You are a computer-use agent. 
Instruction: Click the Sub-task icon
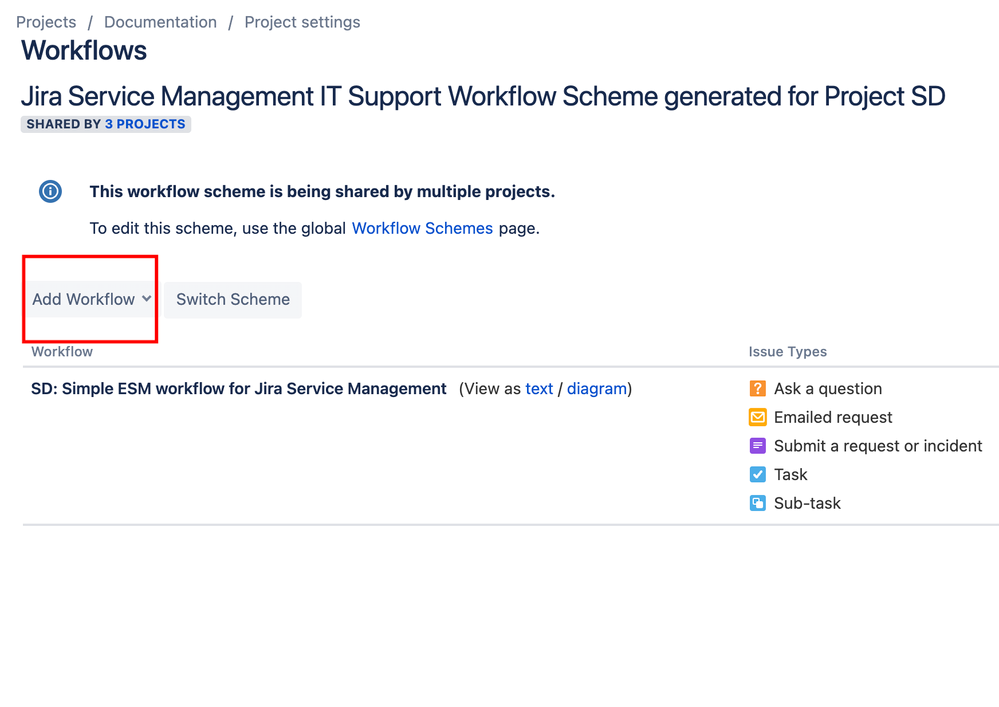coord(758,503)
